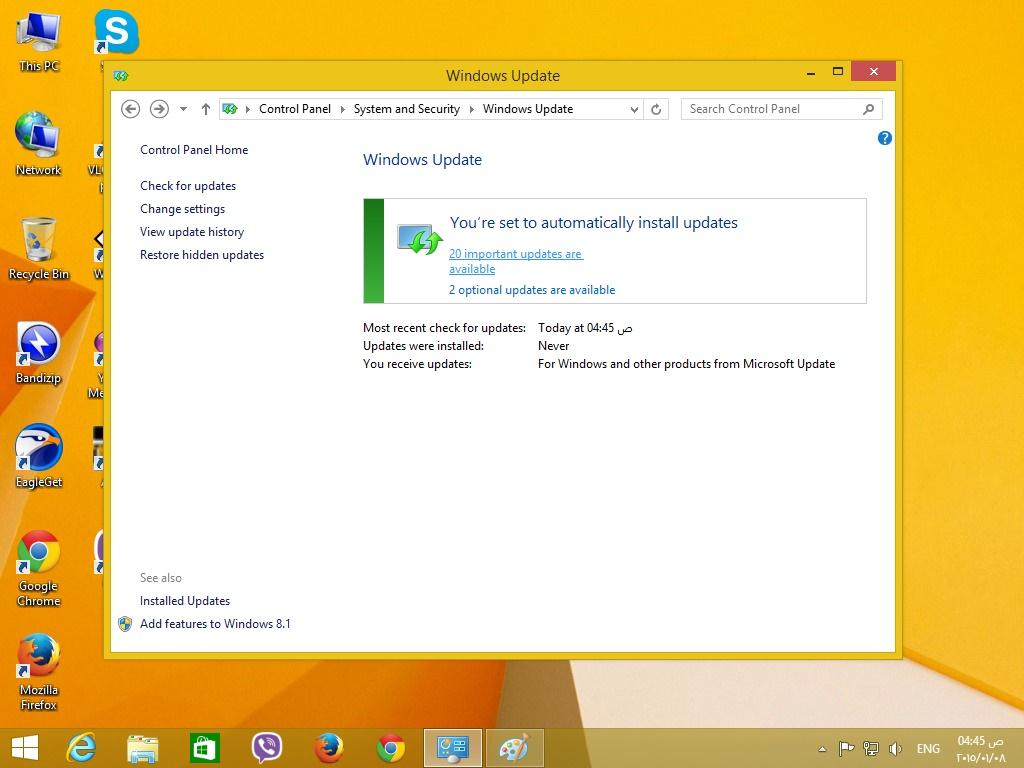This screenshot has width=1024, height=768.
Task: Go up one level with Up arrow
Action: (206, 109)
